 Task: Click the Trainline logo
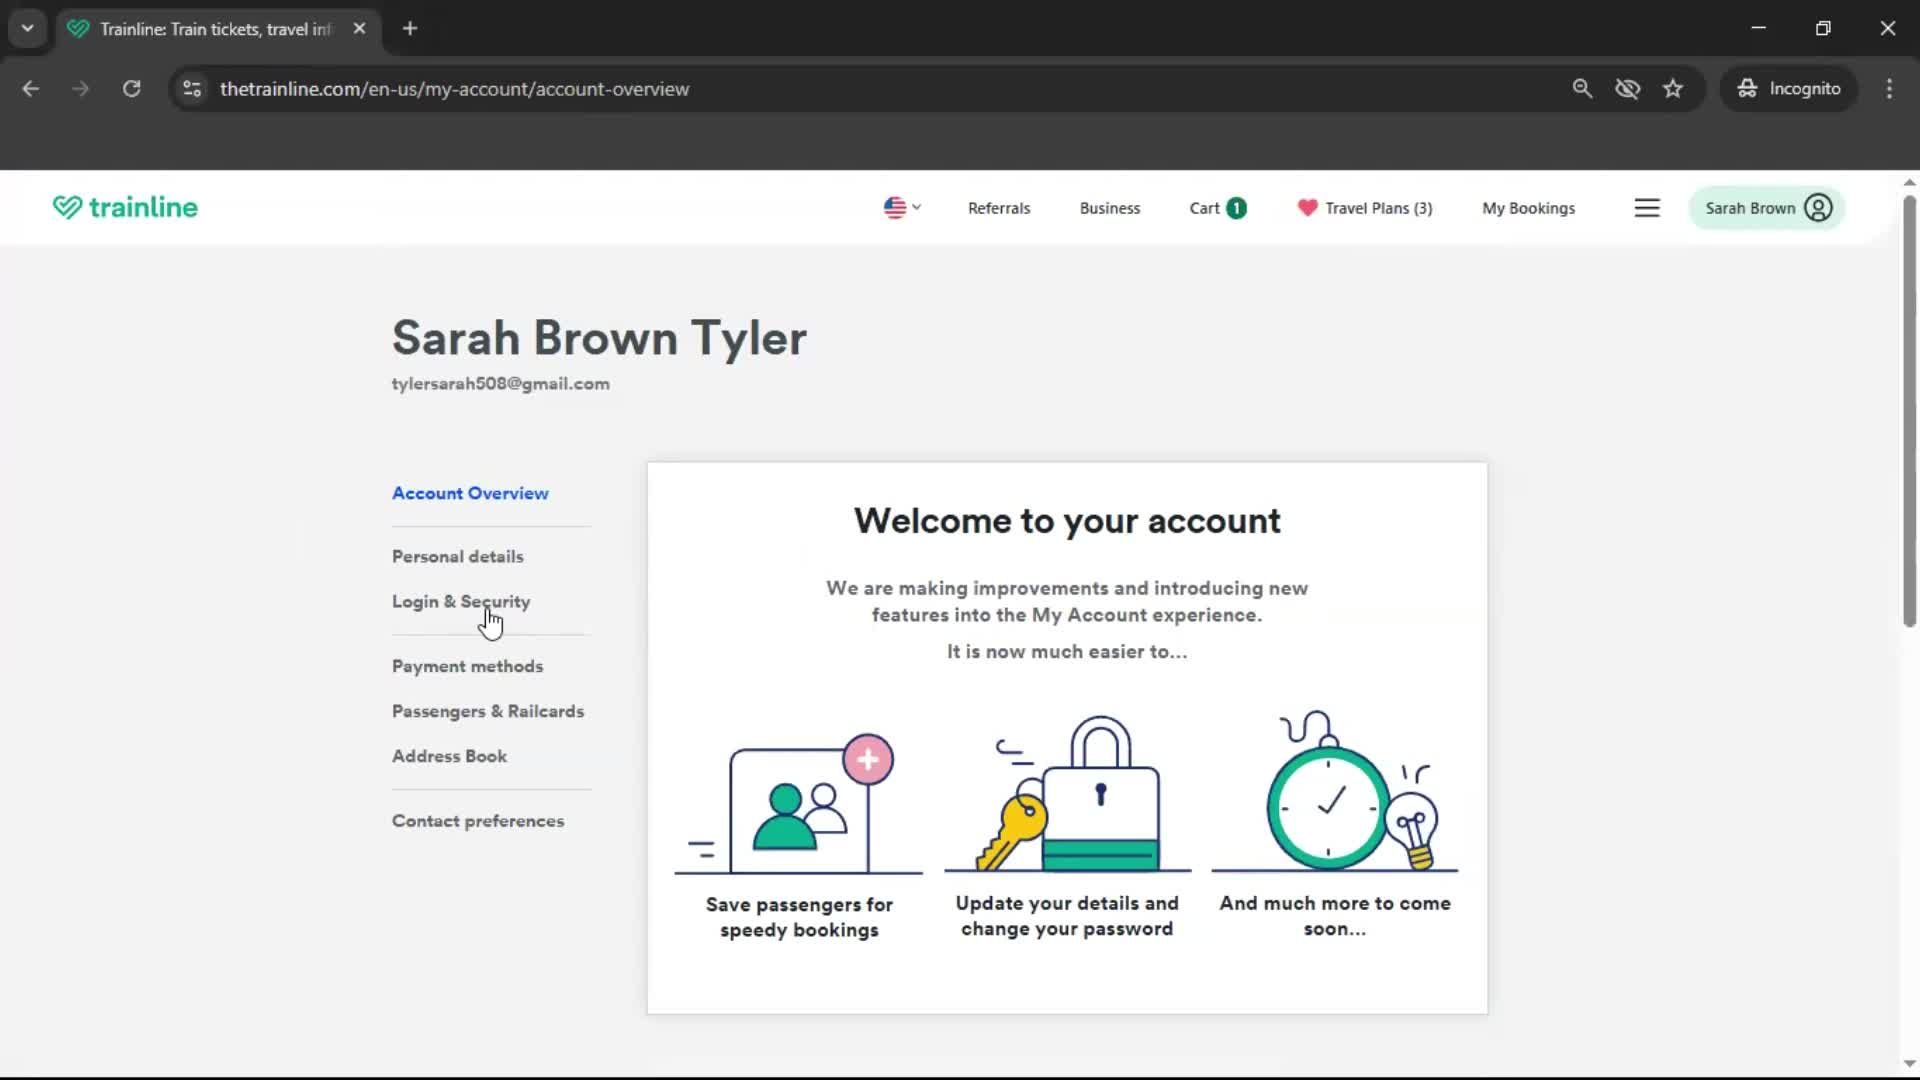(x=124, y=207)
